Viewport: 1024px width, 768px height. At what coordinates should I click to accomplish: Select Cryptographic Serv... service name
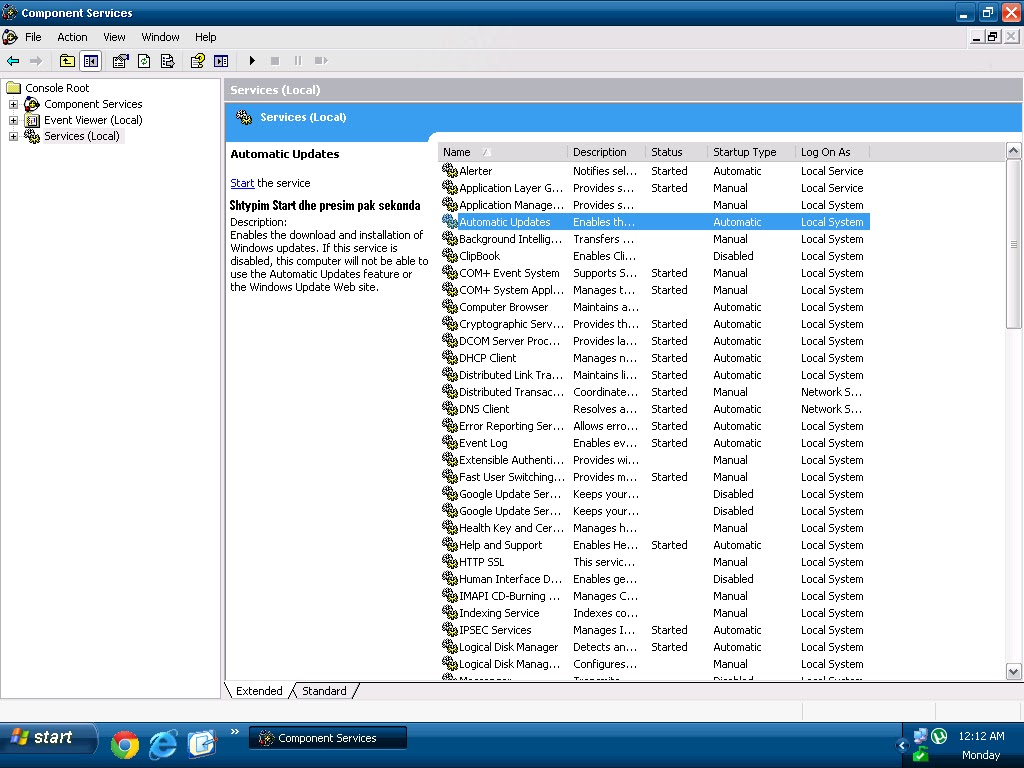tap(511, 324)
